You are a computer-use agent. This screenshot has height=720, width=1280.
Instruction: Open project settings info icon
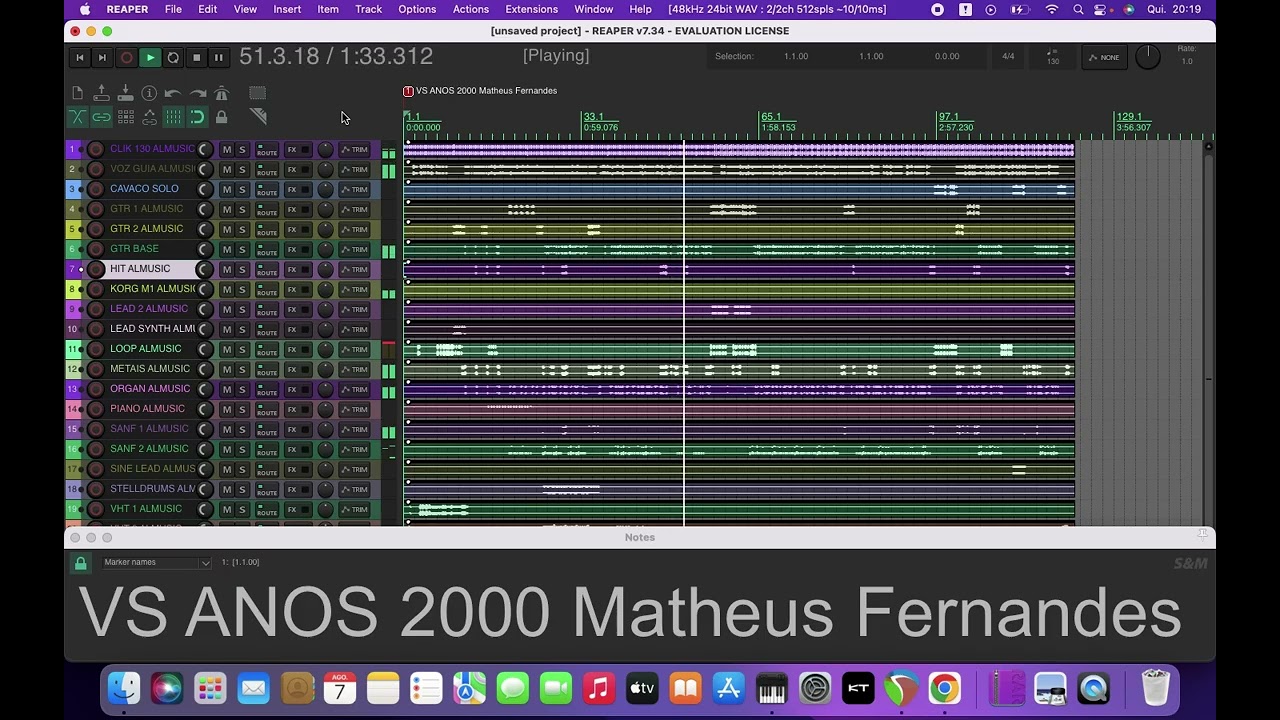149,93
